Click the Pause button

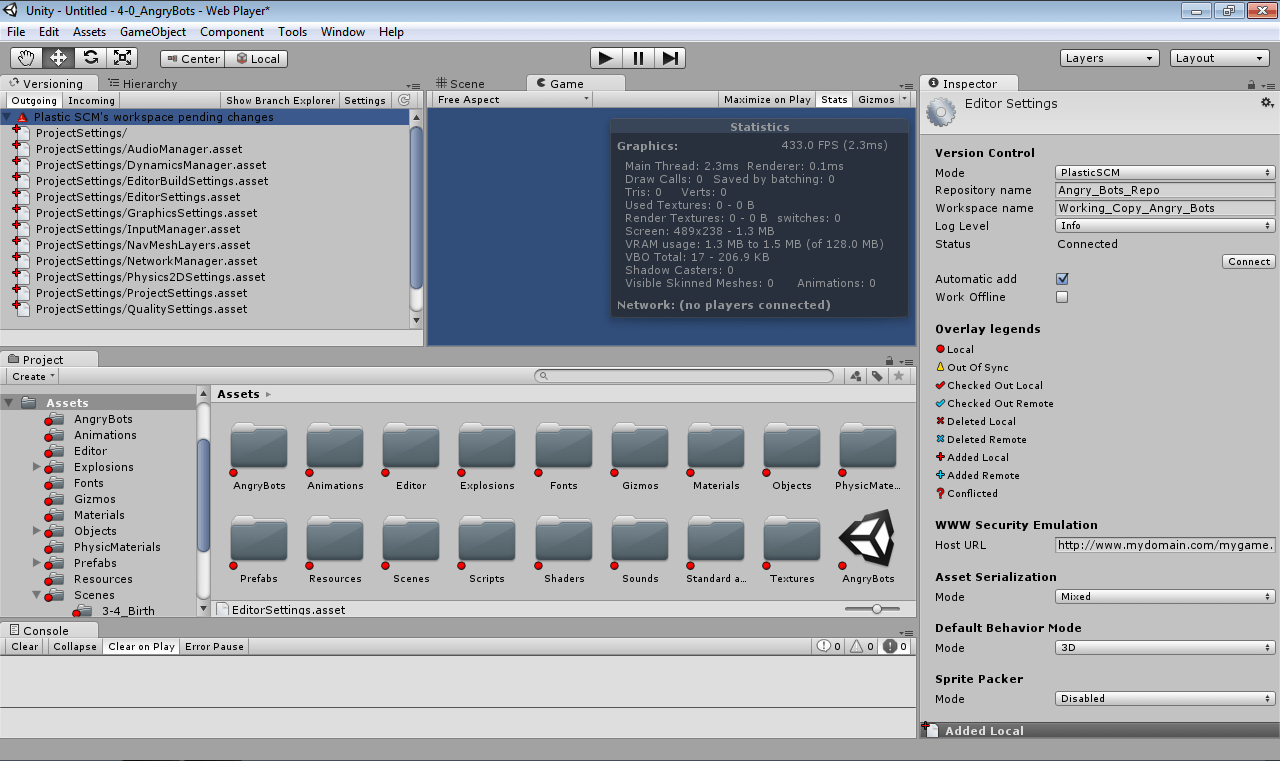click(638, 58)
